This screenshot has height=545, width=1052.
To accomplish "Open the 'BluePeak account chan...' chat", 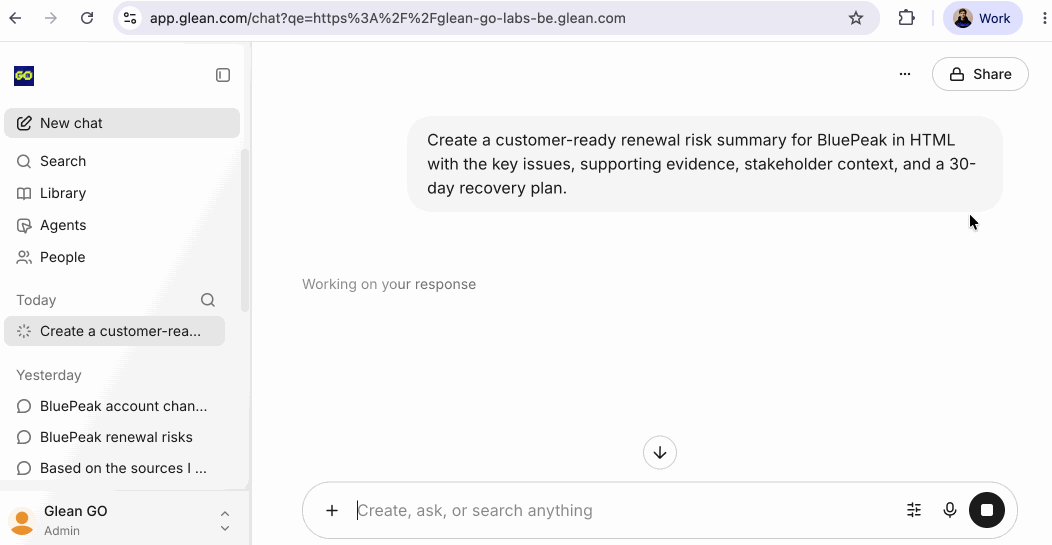I will click(x=114, y=406).
